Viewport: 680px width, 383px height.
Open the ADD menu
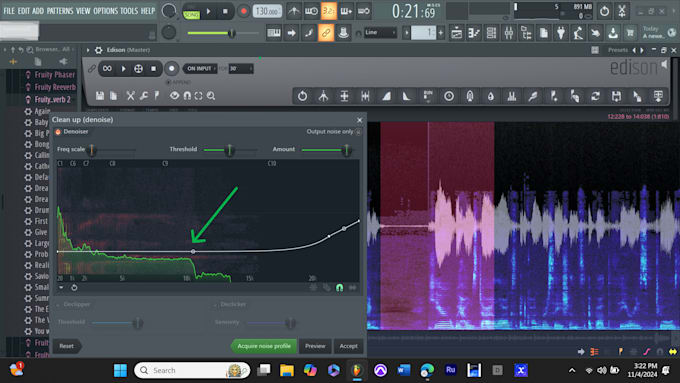[38, 11]
